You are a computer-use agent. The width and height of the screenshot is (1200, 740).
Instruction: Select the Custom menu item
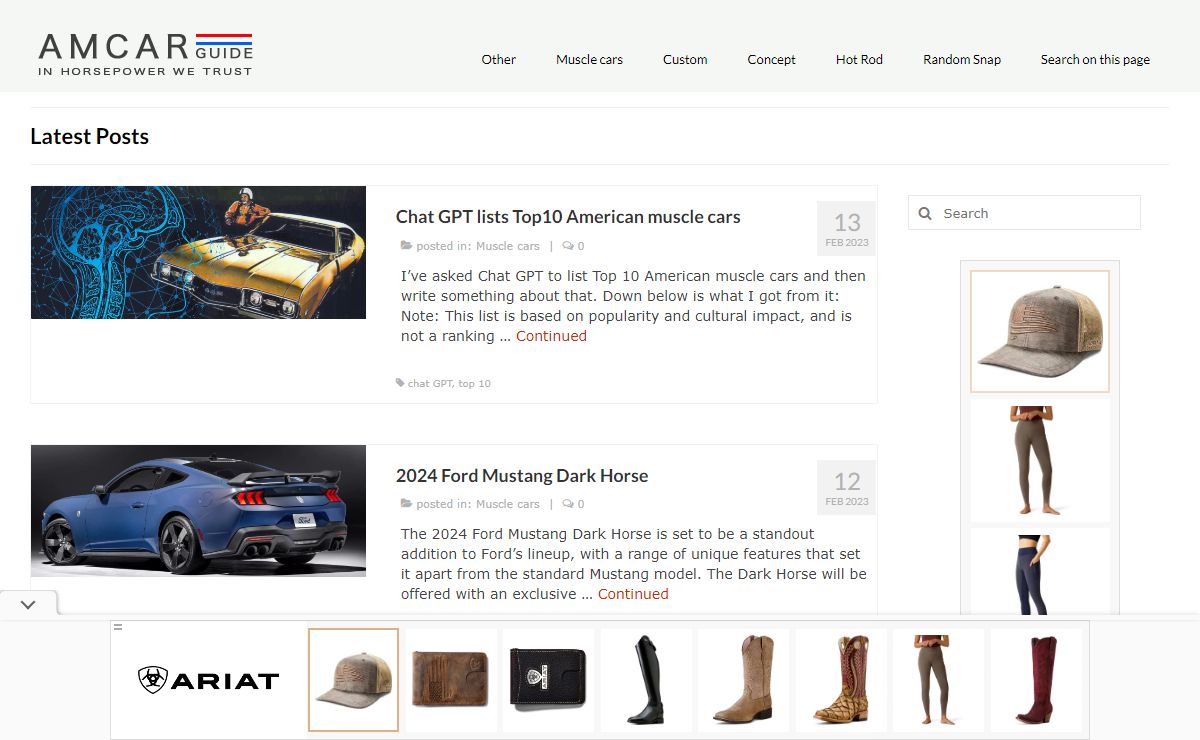[x=685, y=59]
